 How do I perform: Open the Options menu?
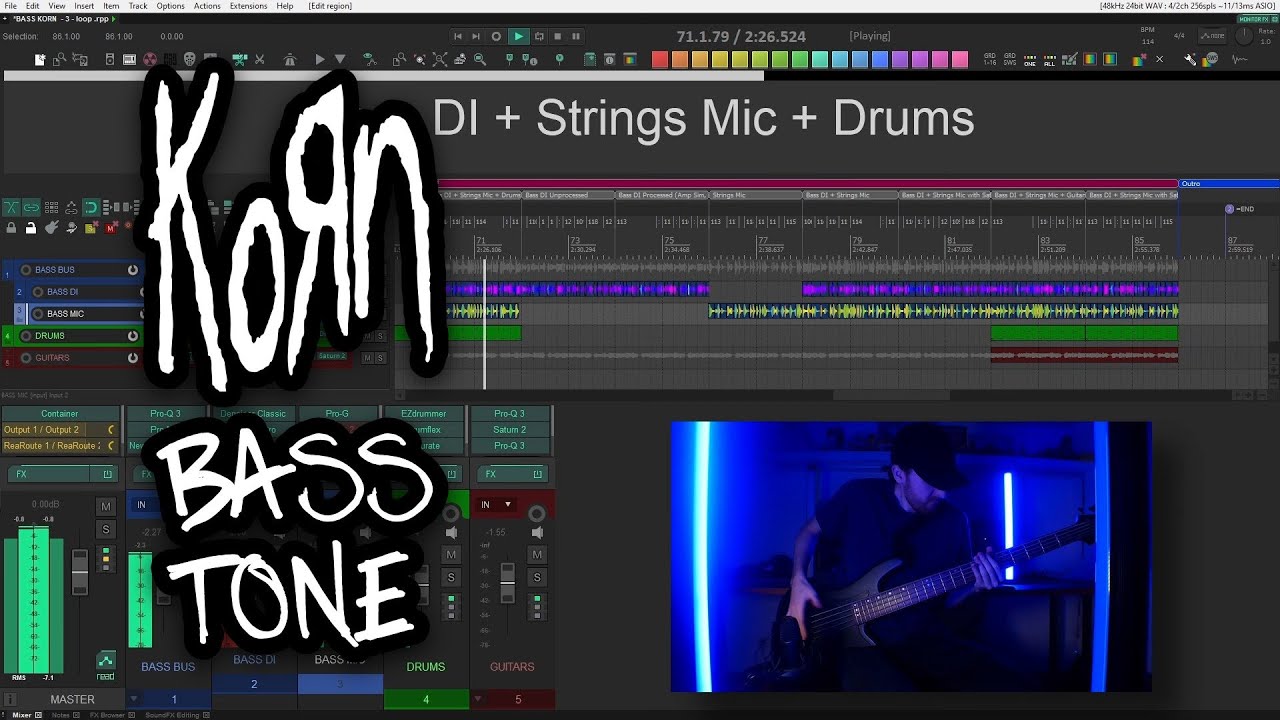(170, 6)
